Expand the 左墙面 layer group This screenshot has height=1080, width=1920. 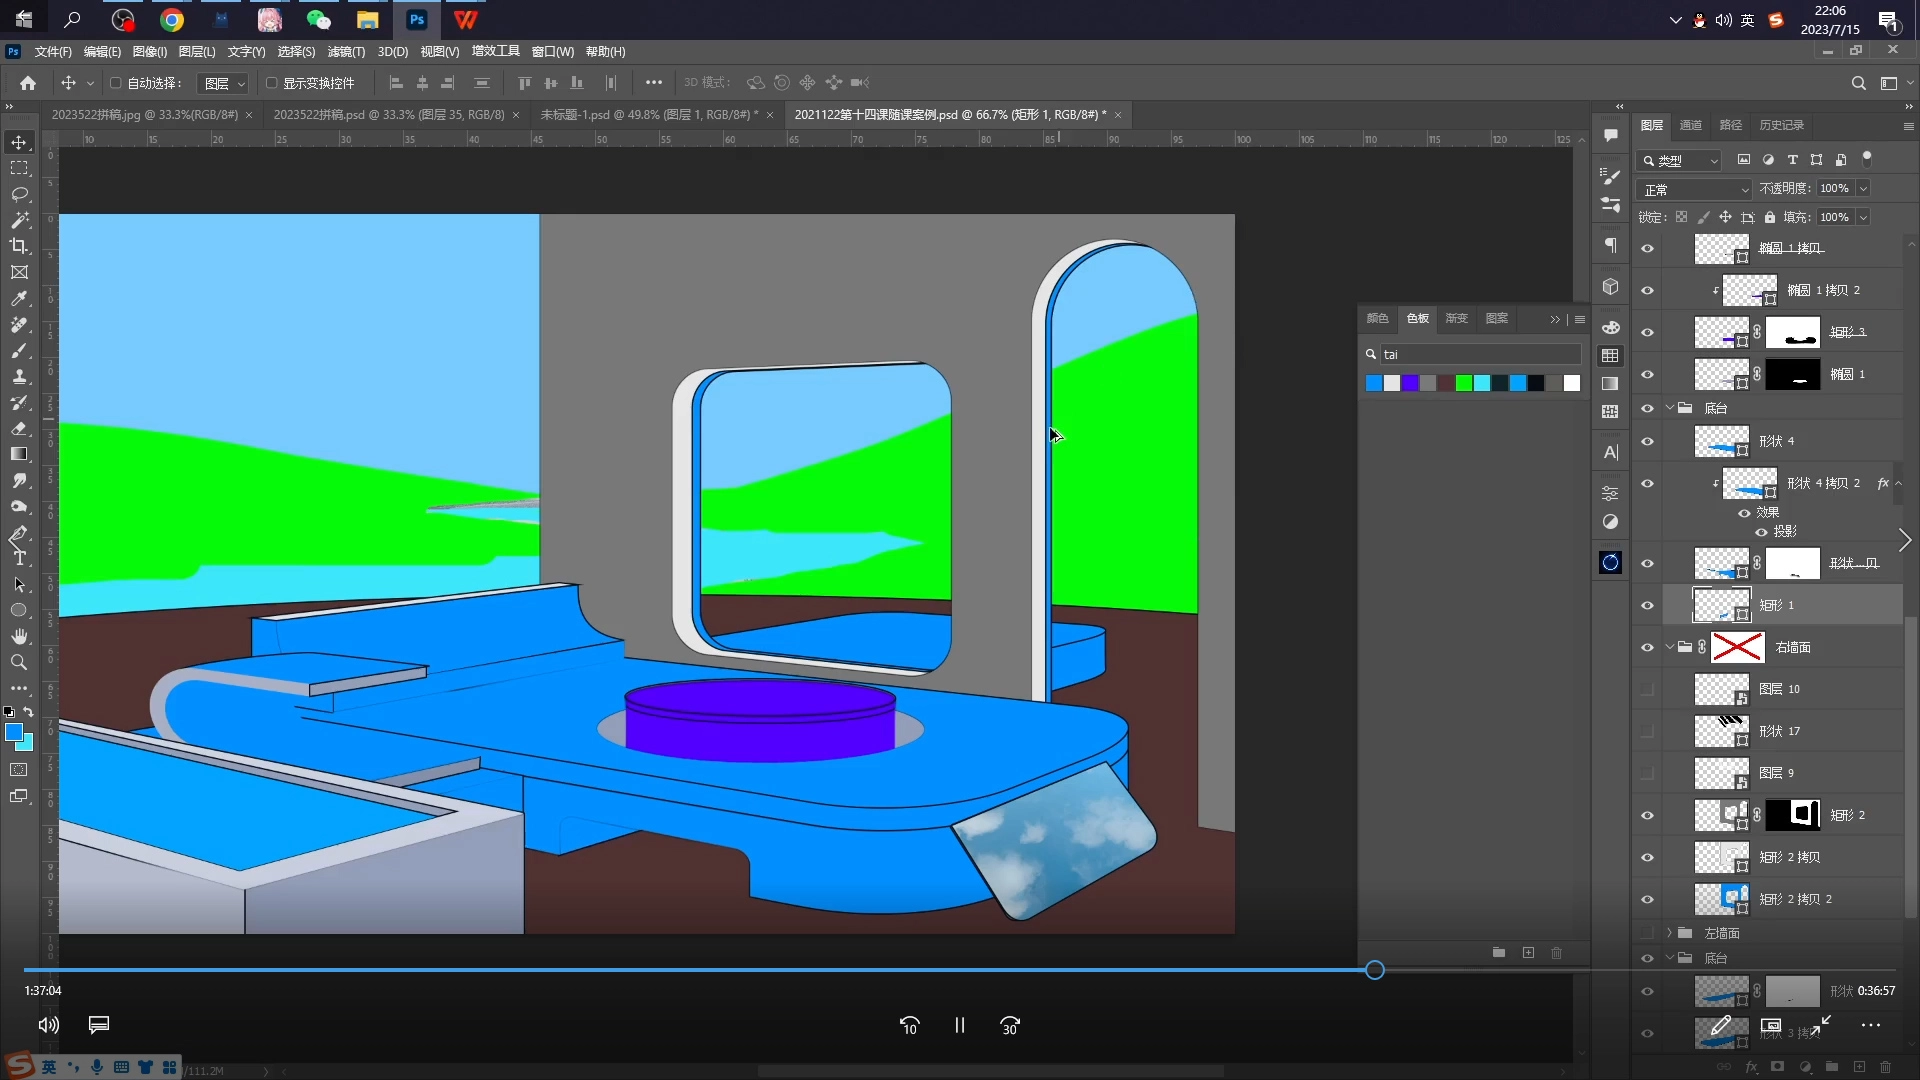[x=1669, y=933]
